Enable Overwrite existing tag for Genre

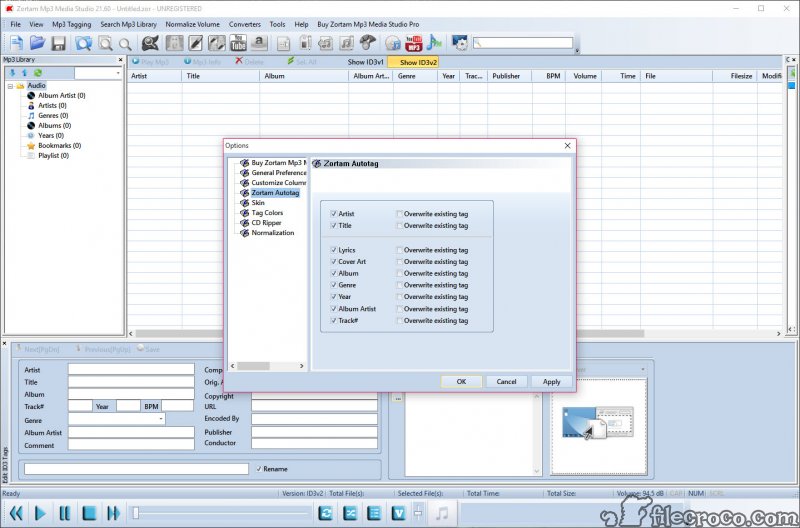click(399, 285)
